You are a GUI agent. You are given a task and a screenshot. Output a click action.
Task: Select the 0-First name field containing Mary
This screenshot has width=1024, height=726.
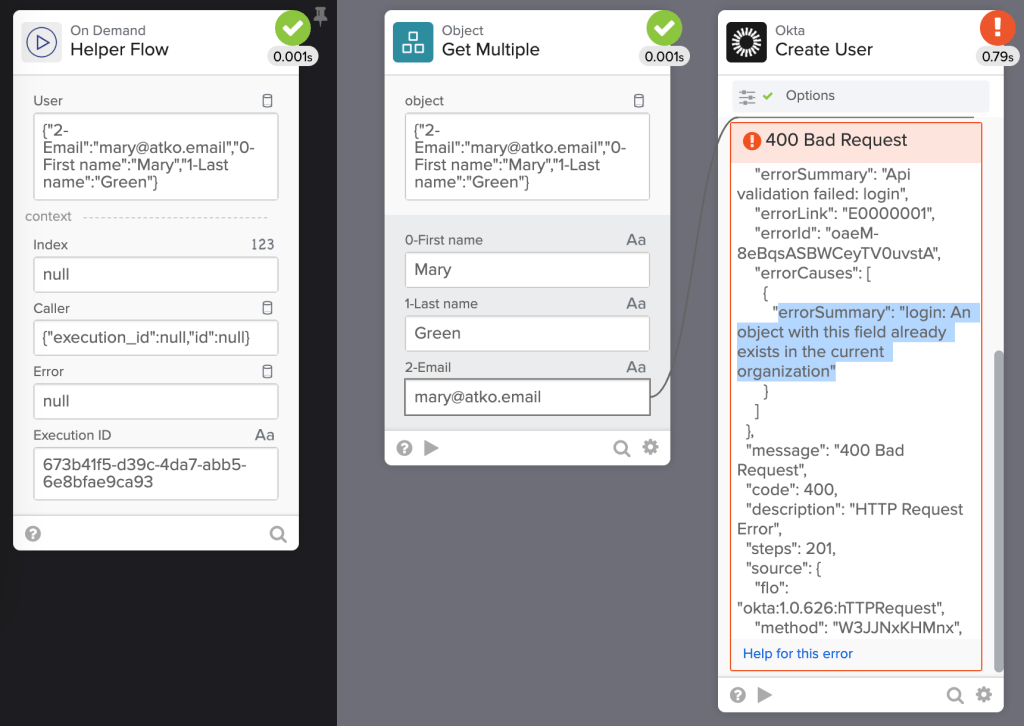526,270
